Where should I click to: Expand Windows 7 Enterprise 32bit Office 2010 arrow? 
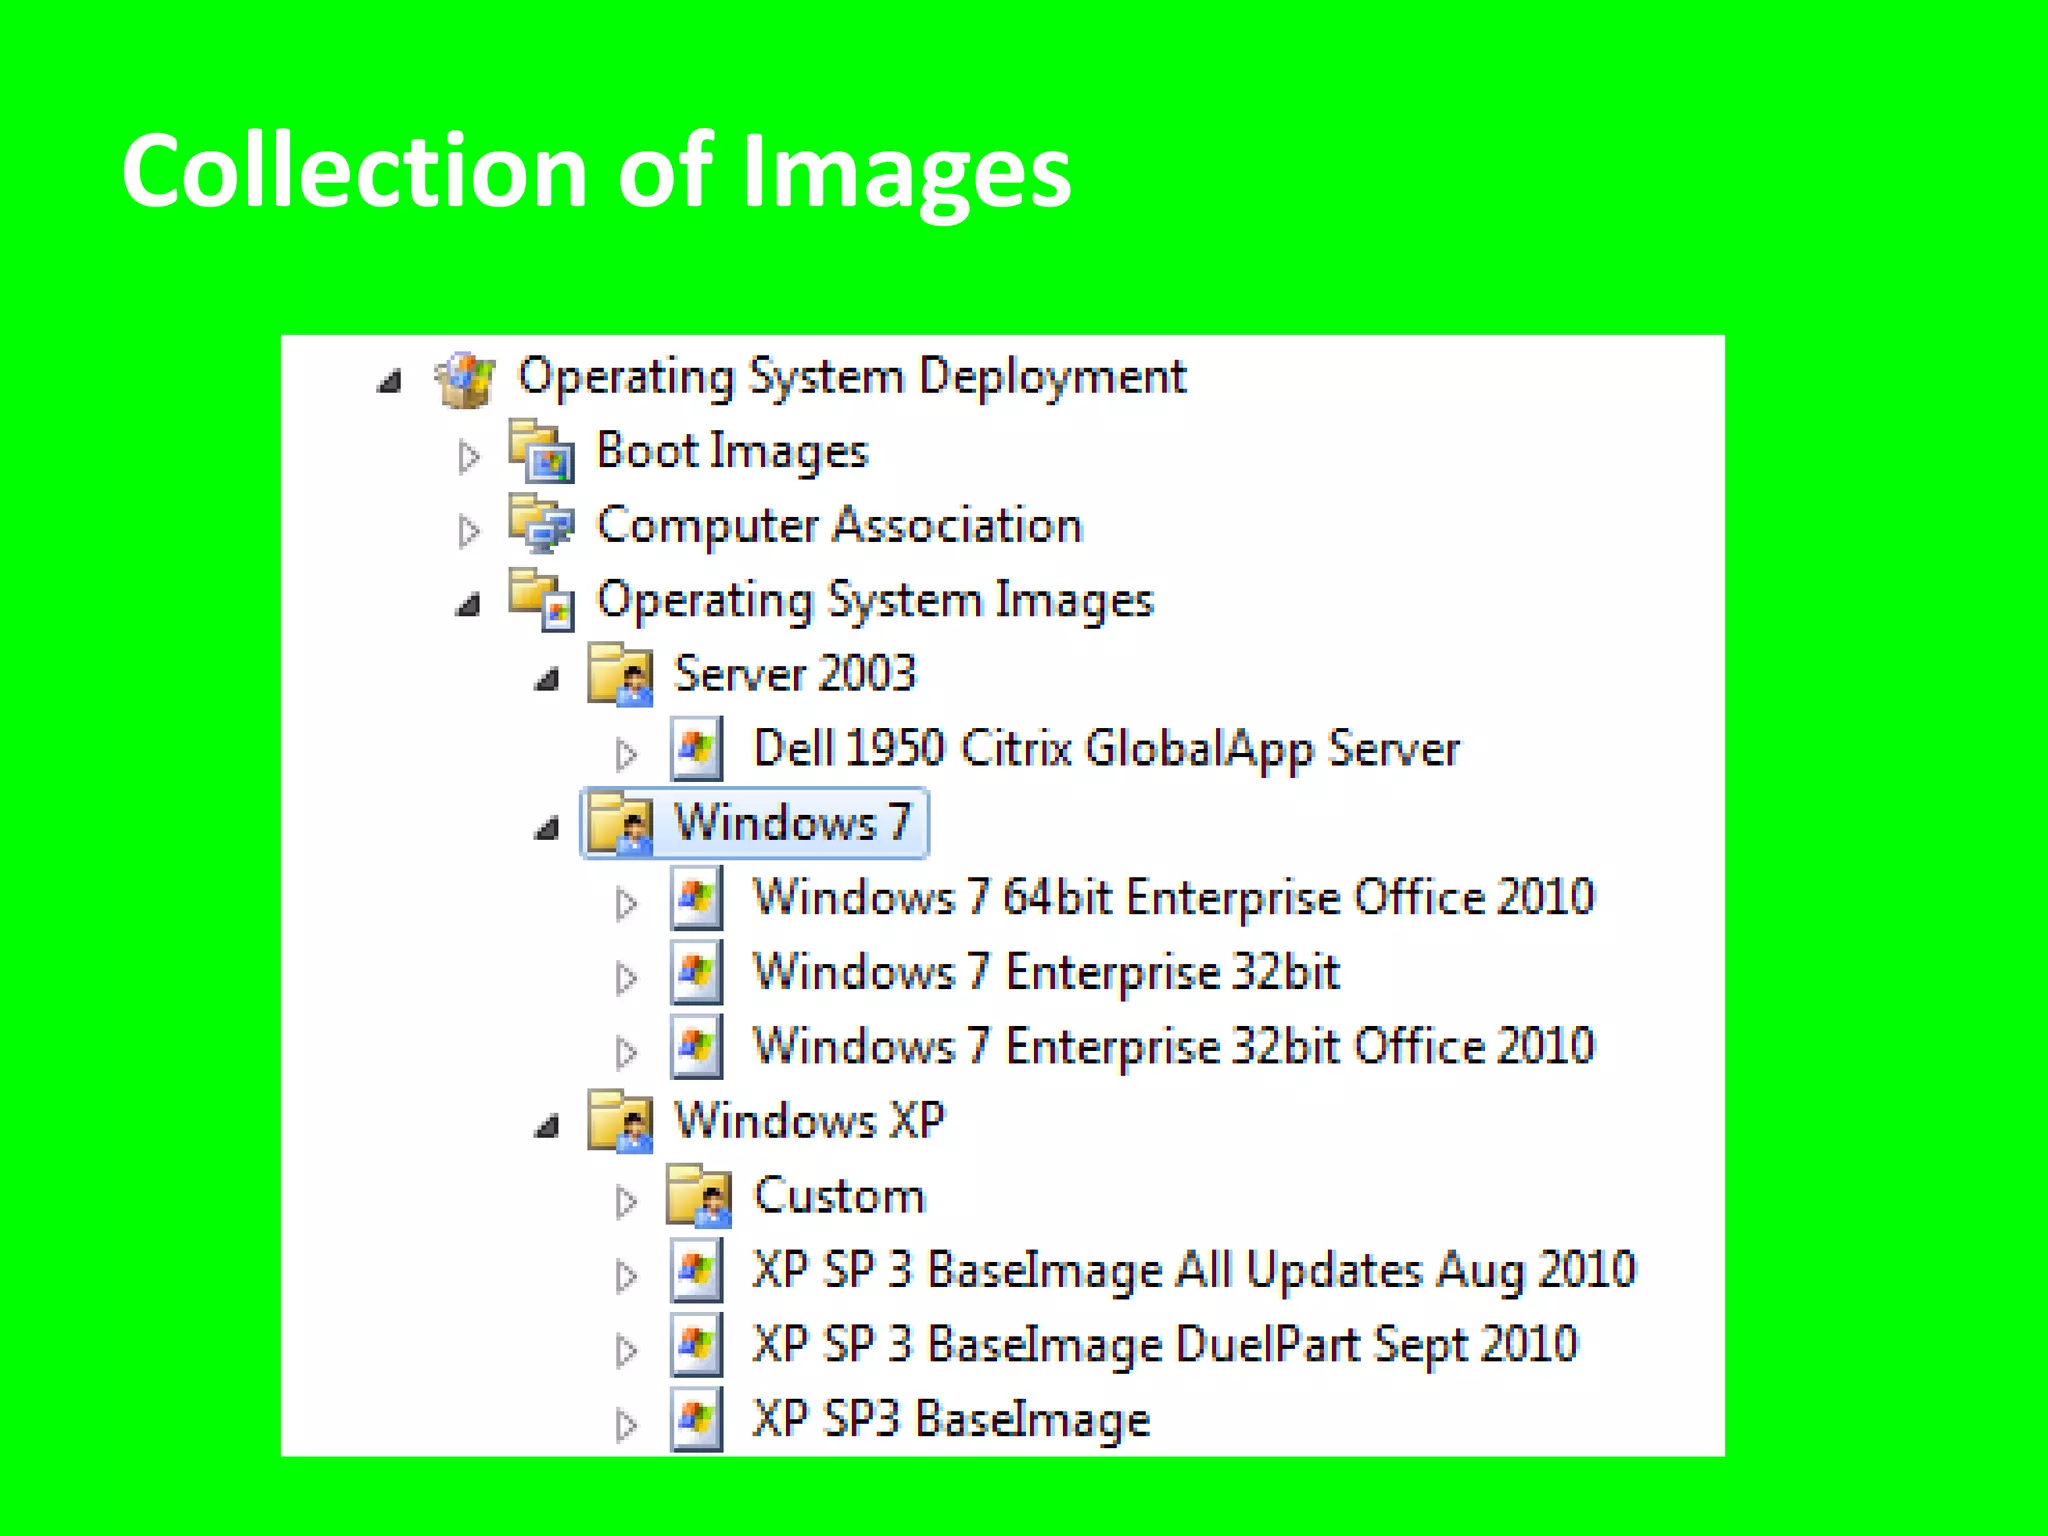(x=627, y=1051)
